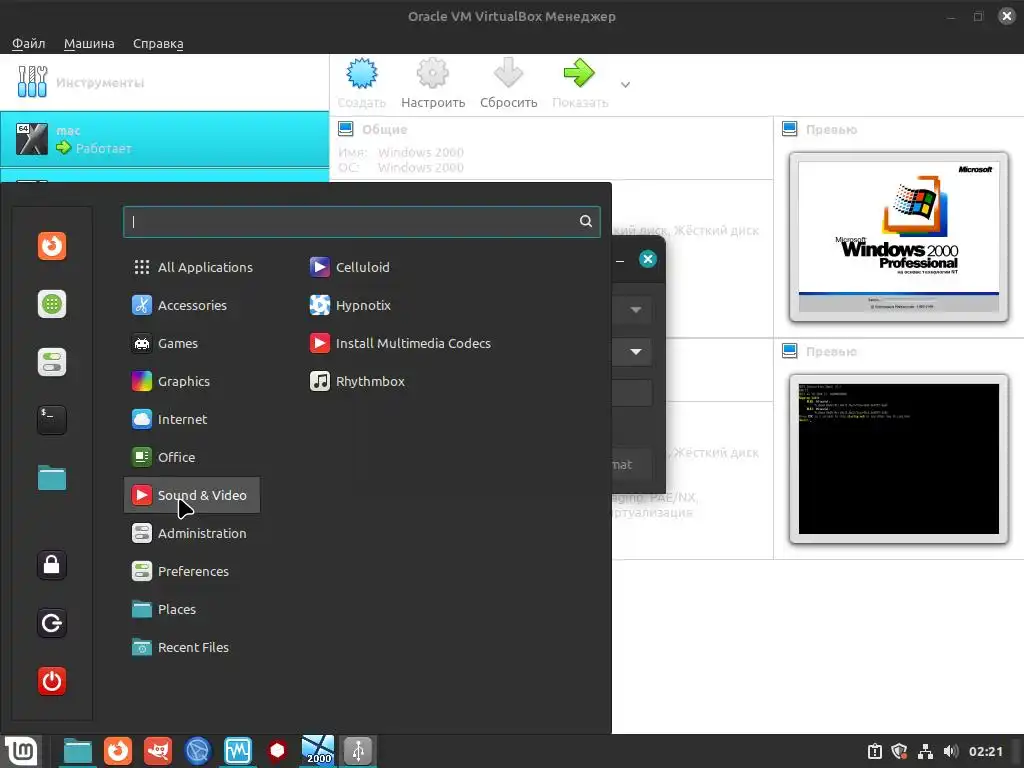Click the upper Превью section header
The width and height of the screenshot is (1024, 768).
pyautogui.click(x=831, y=129)
